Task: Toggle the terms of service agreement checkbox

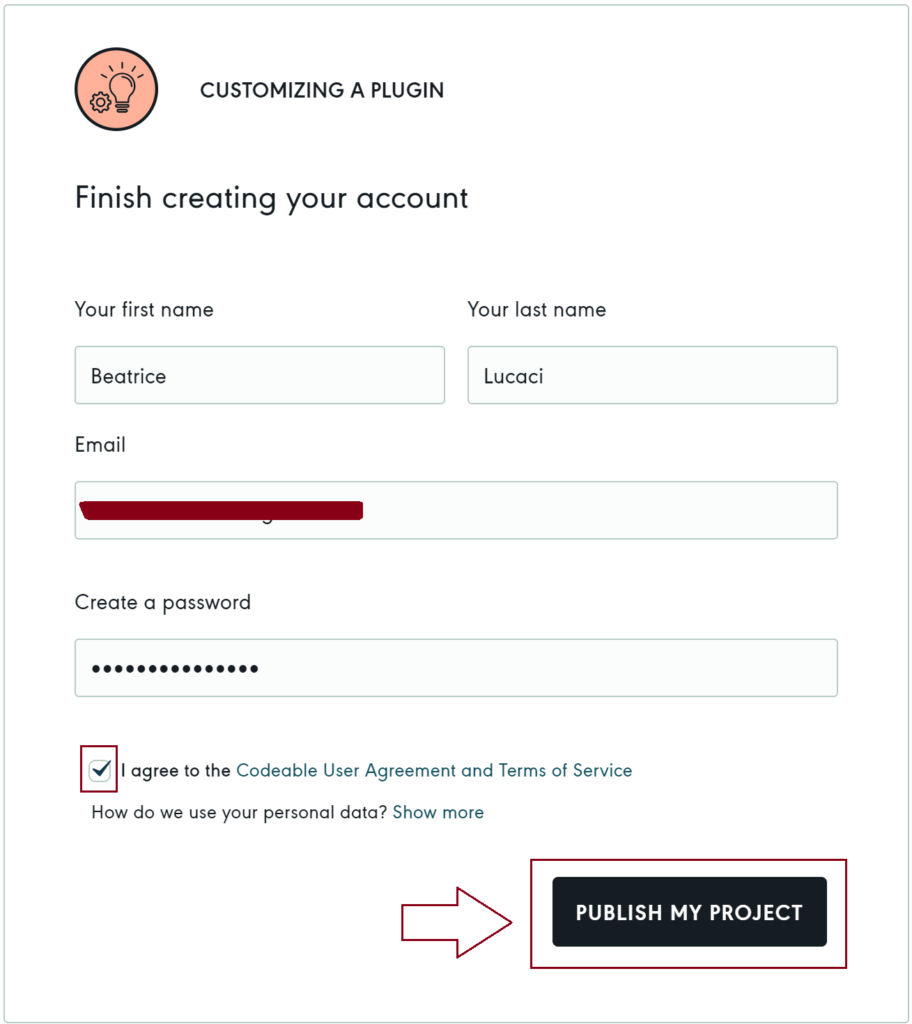Action: (98, 770)
